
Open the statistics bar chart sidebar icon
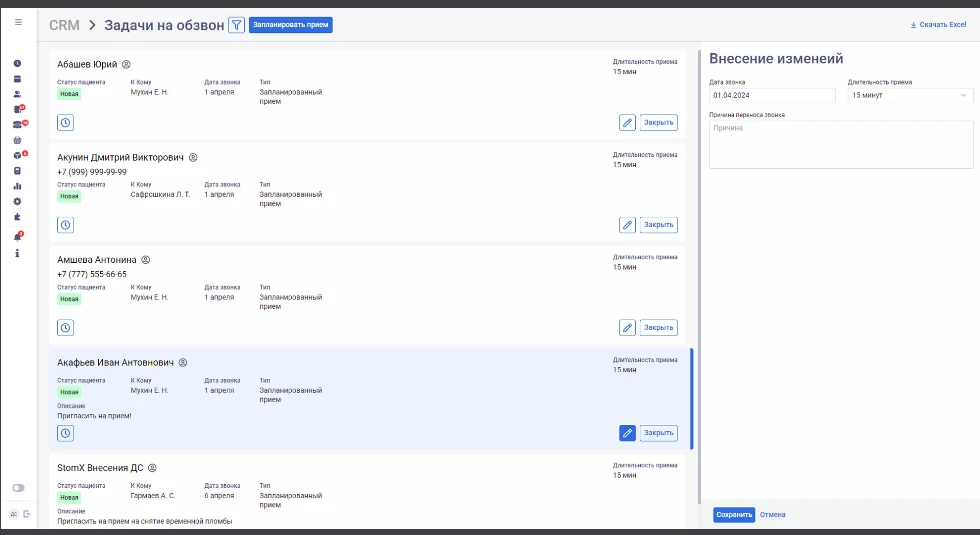click(x=17, y=186)
